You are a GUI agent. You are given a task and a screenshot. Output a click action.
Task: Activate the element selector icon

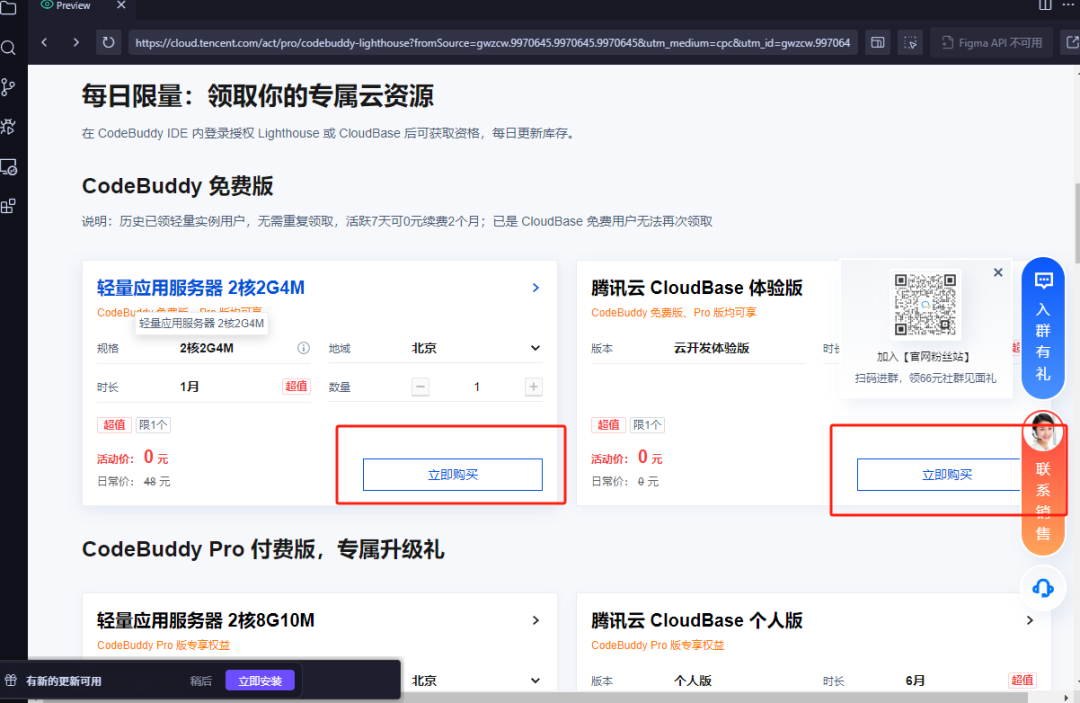pos(910,43)
